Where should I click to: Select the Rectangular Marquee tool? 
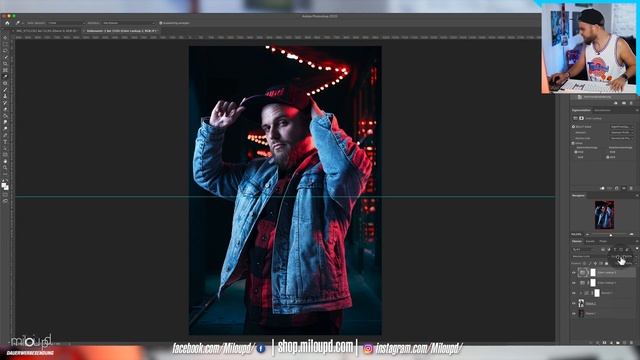click(5, 44)
